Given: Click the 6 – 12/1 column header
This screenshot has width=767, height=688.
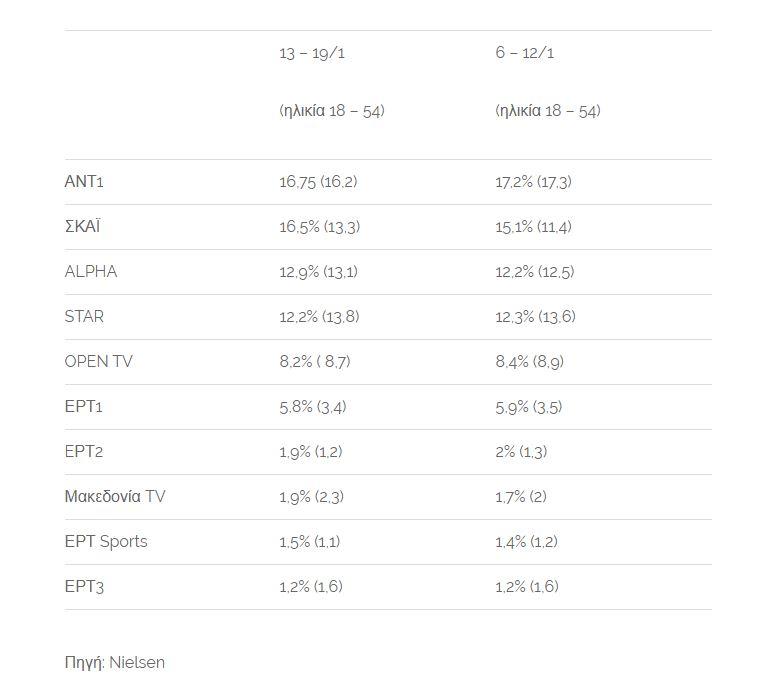Looking at the screenshot, I should pyautogui.click(x=524, y=53).
